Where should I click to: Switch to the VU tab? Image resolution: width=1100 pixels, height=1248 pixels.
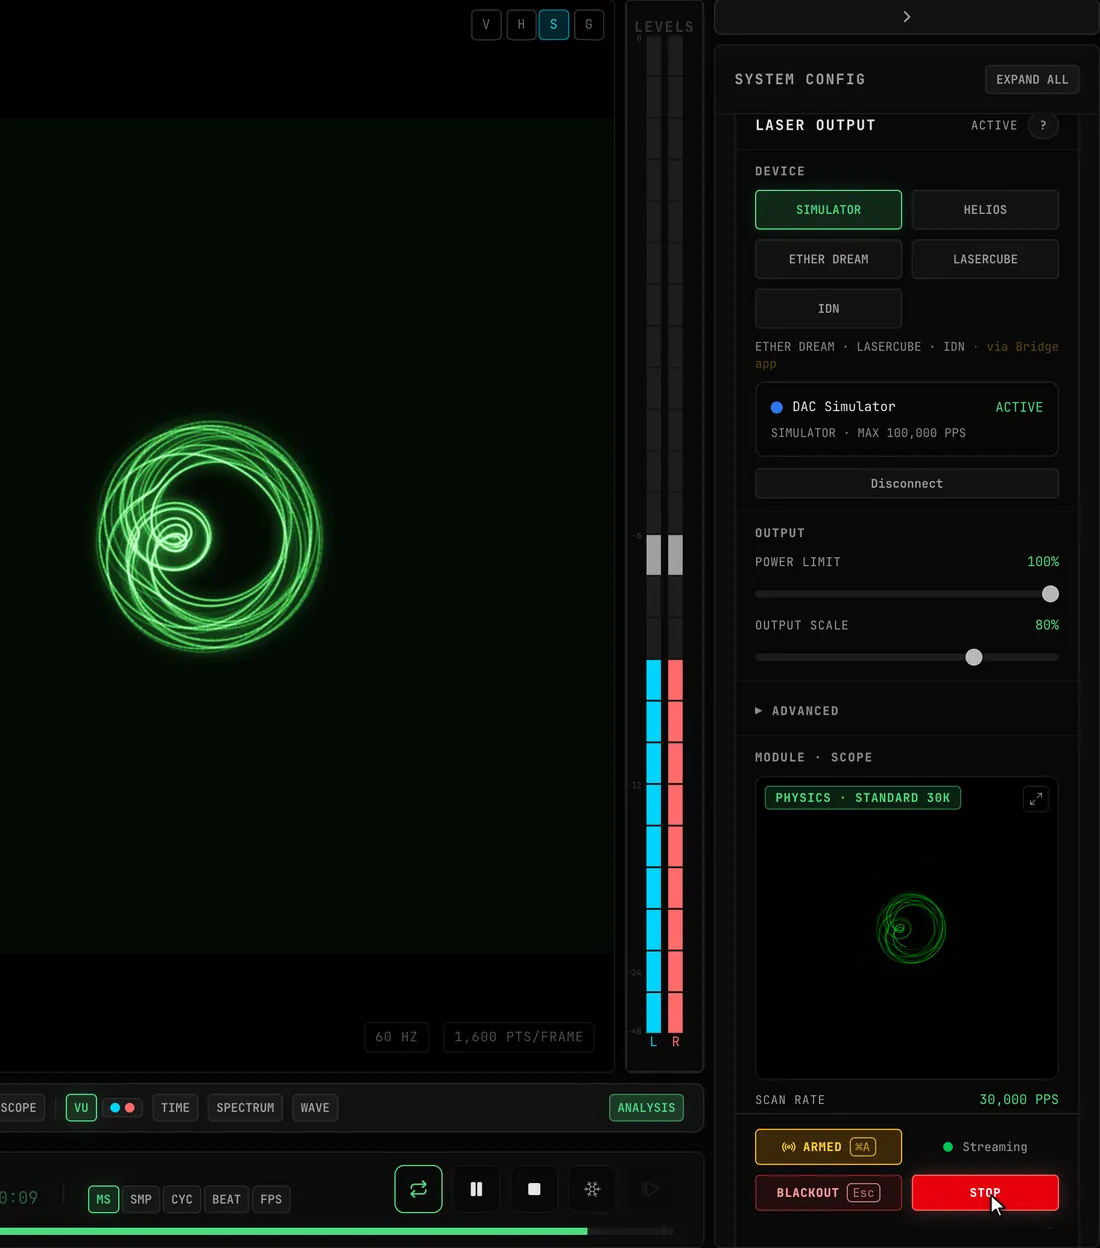(81, 1108)
